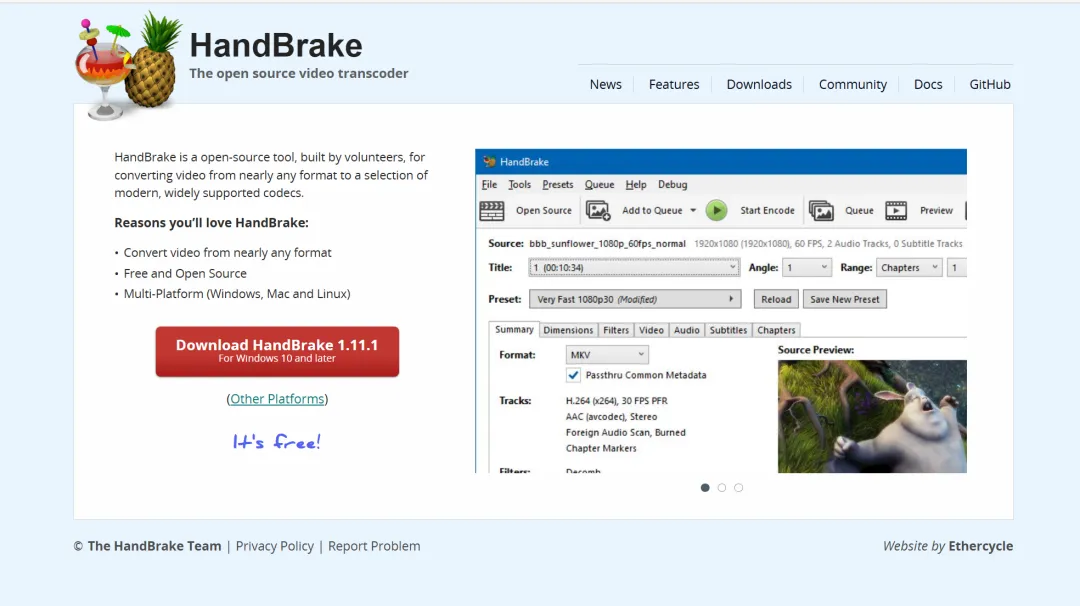Image resolution: width=1080 pixels, height=606 pixels.
Task: Follow the Other Platforms link
Action: click(x=277, y=399)
